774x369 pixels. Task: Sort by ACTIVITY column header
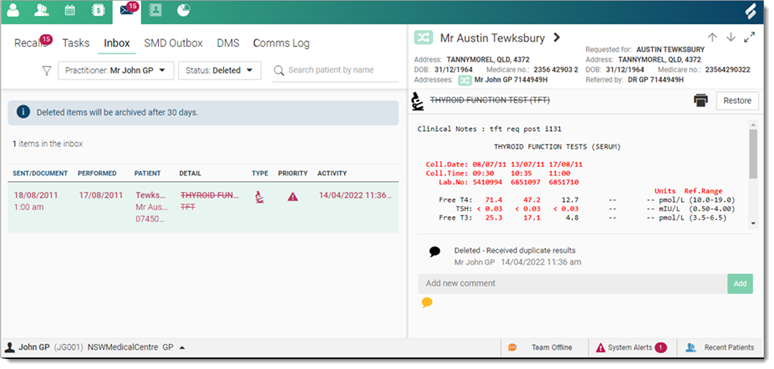point(332,174)
